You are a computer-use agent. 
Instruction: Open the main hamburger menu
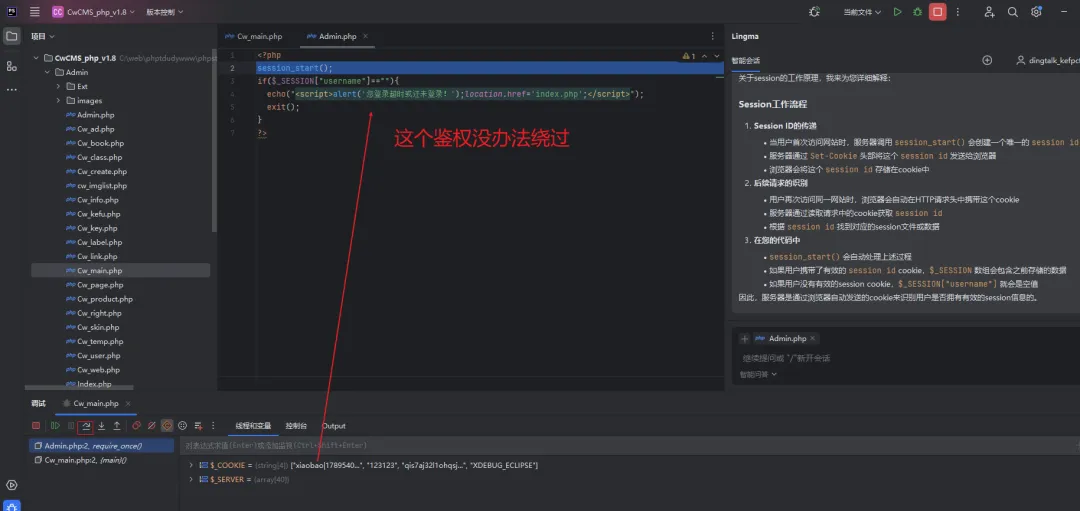click(34, 12)
